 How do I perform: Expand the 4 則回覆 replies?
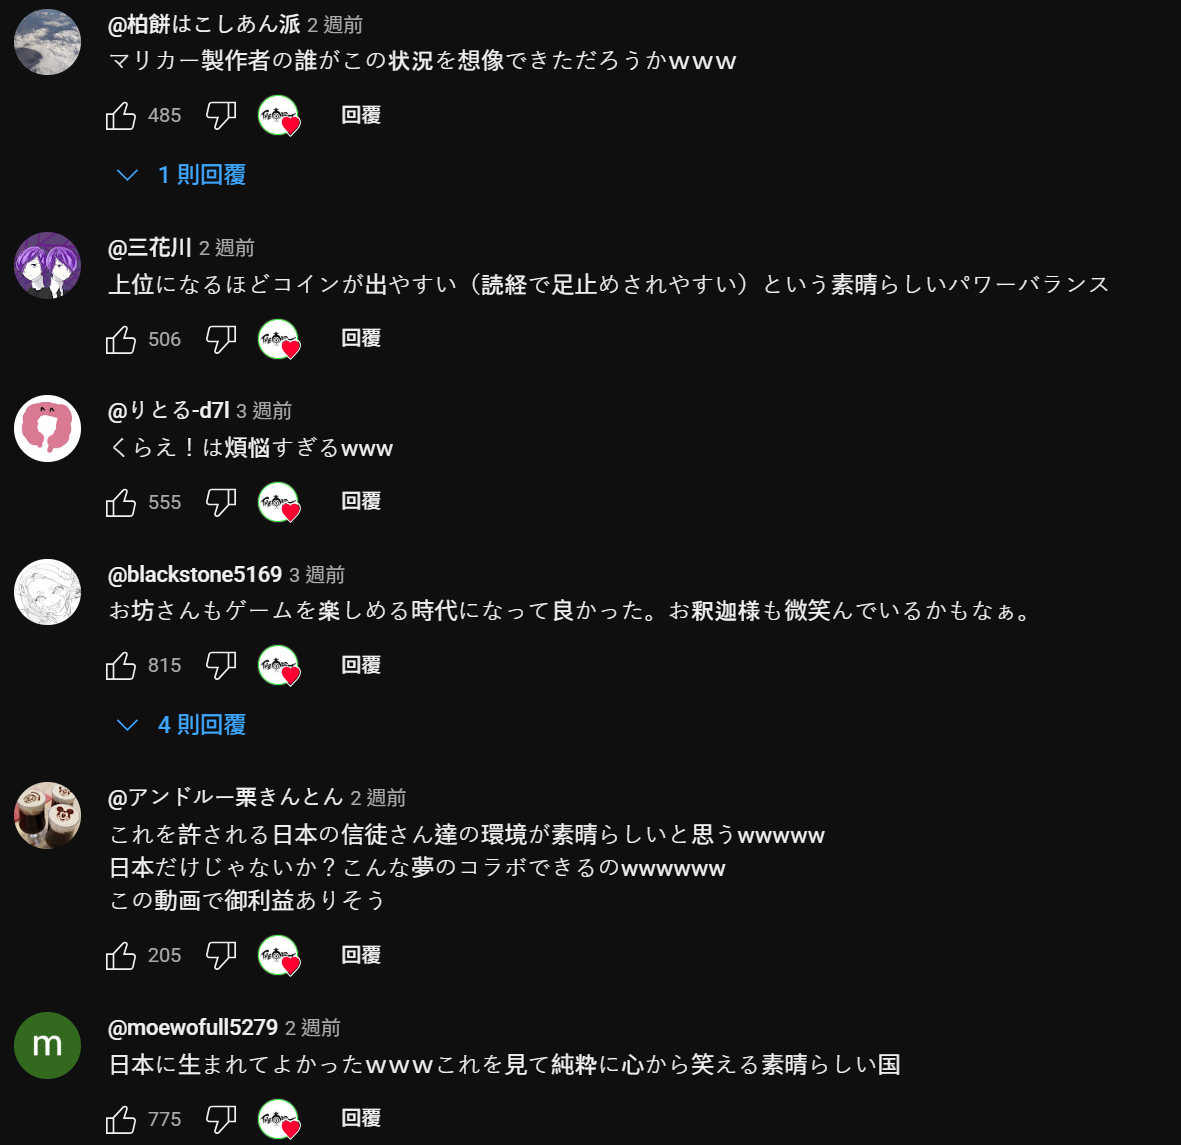point(182,725)
